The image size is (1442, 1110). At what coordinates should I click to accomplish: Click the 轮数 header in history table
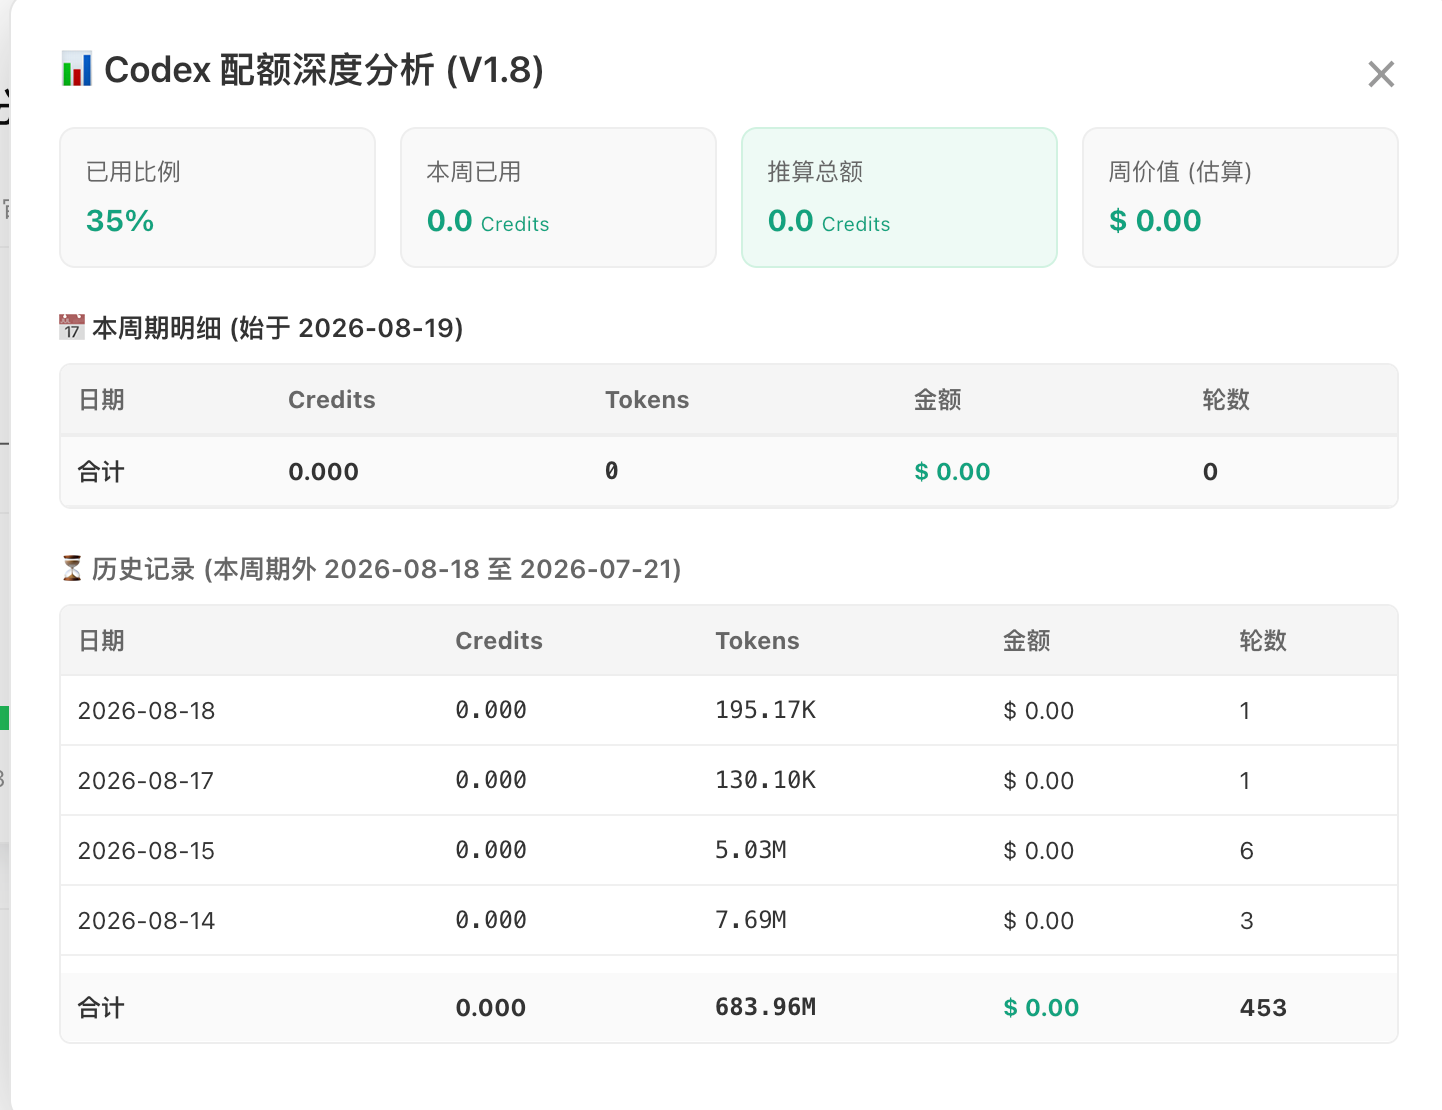point(1263,641)
